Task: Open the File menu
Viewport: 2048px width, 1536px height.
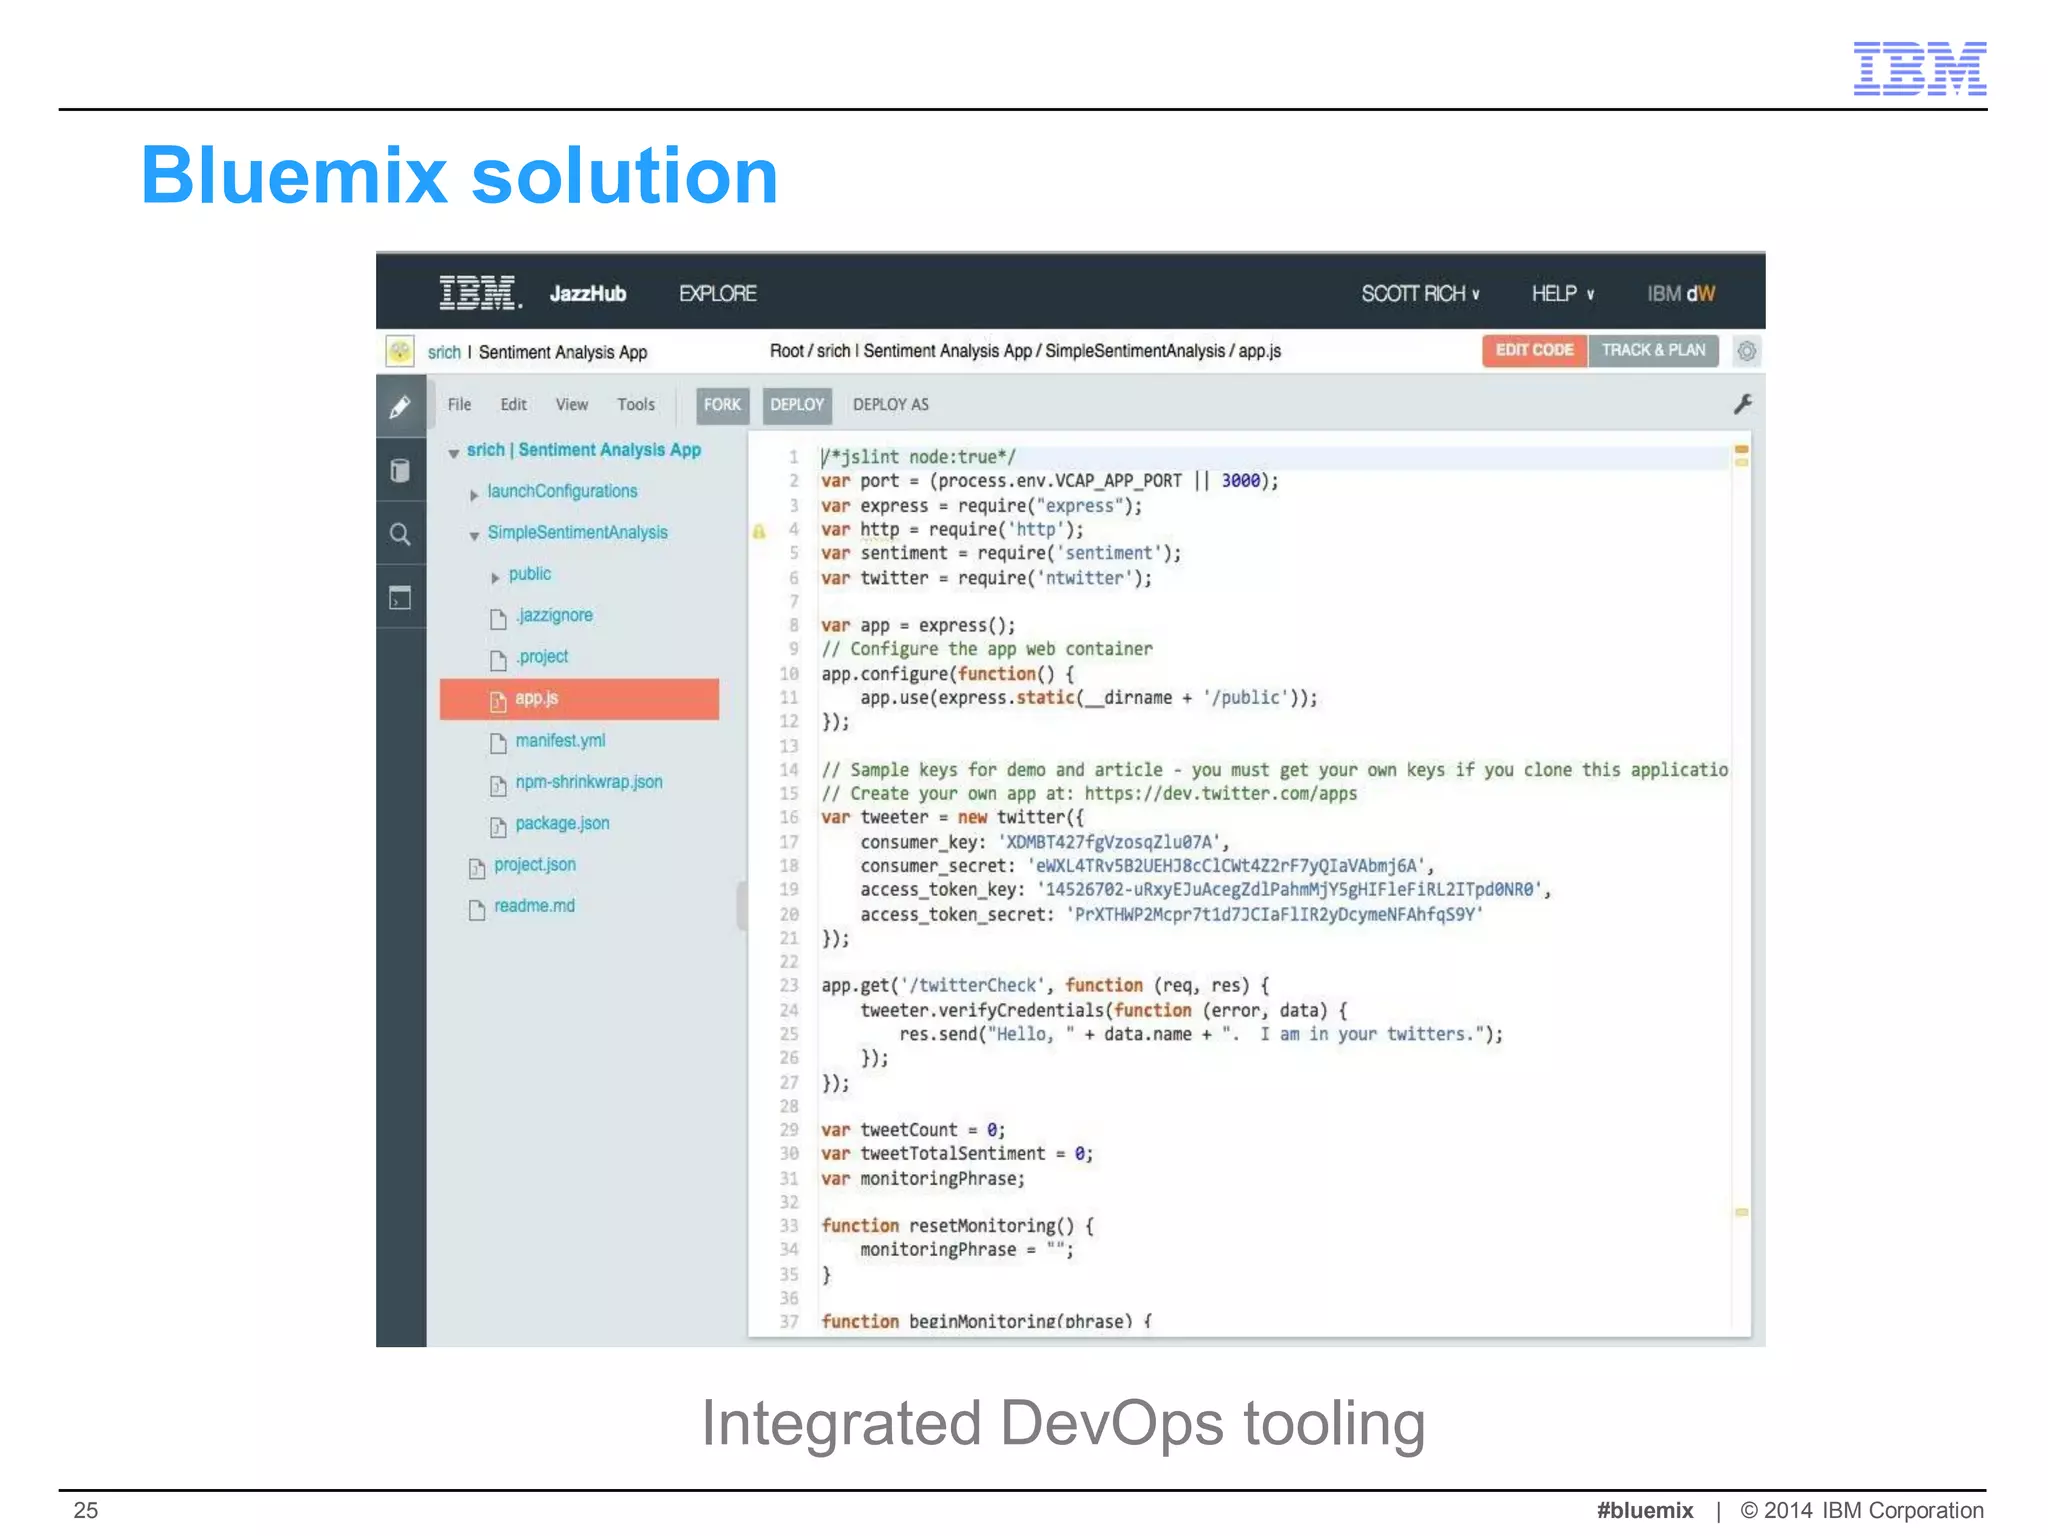Action: [459, 404]
